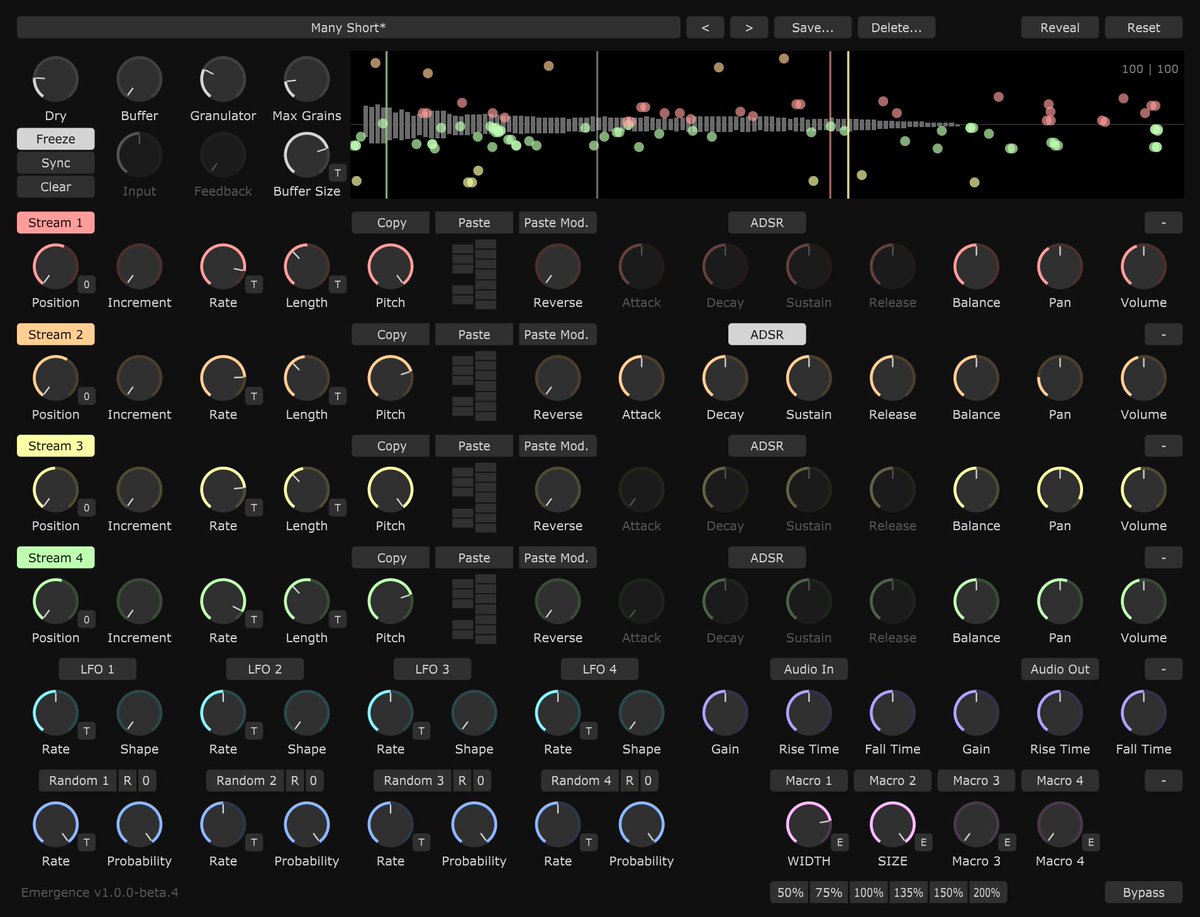Click the Bypass button
The height and width of the screenshot is (917, 1200).
point(1142,892)
